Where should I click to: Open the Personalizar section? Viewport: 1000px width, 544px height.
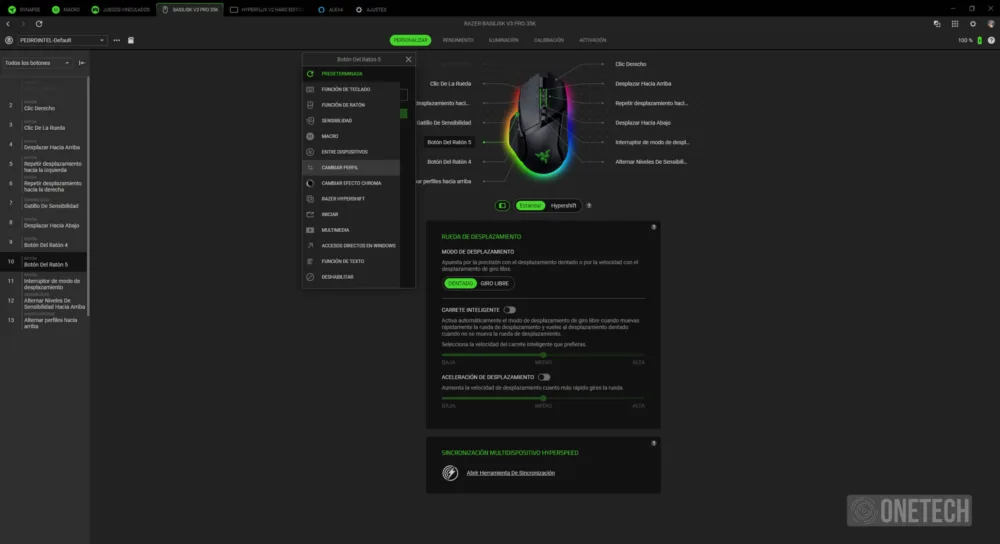tap(410, 40)
